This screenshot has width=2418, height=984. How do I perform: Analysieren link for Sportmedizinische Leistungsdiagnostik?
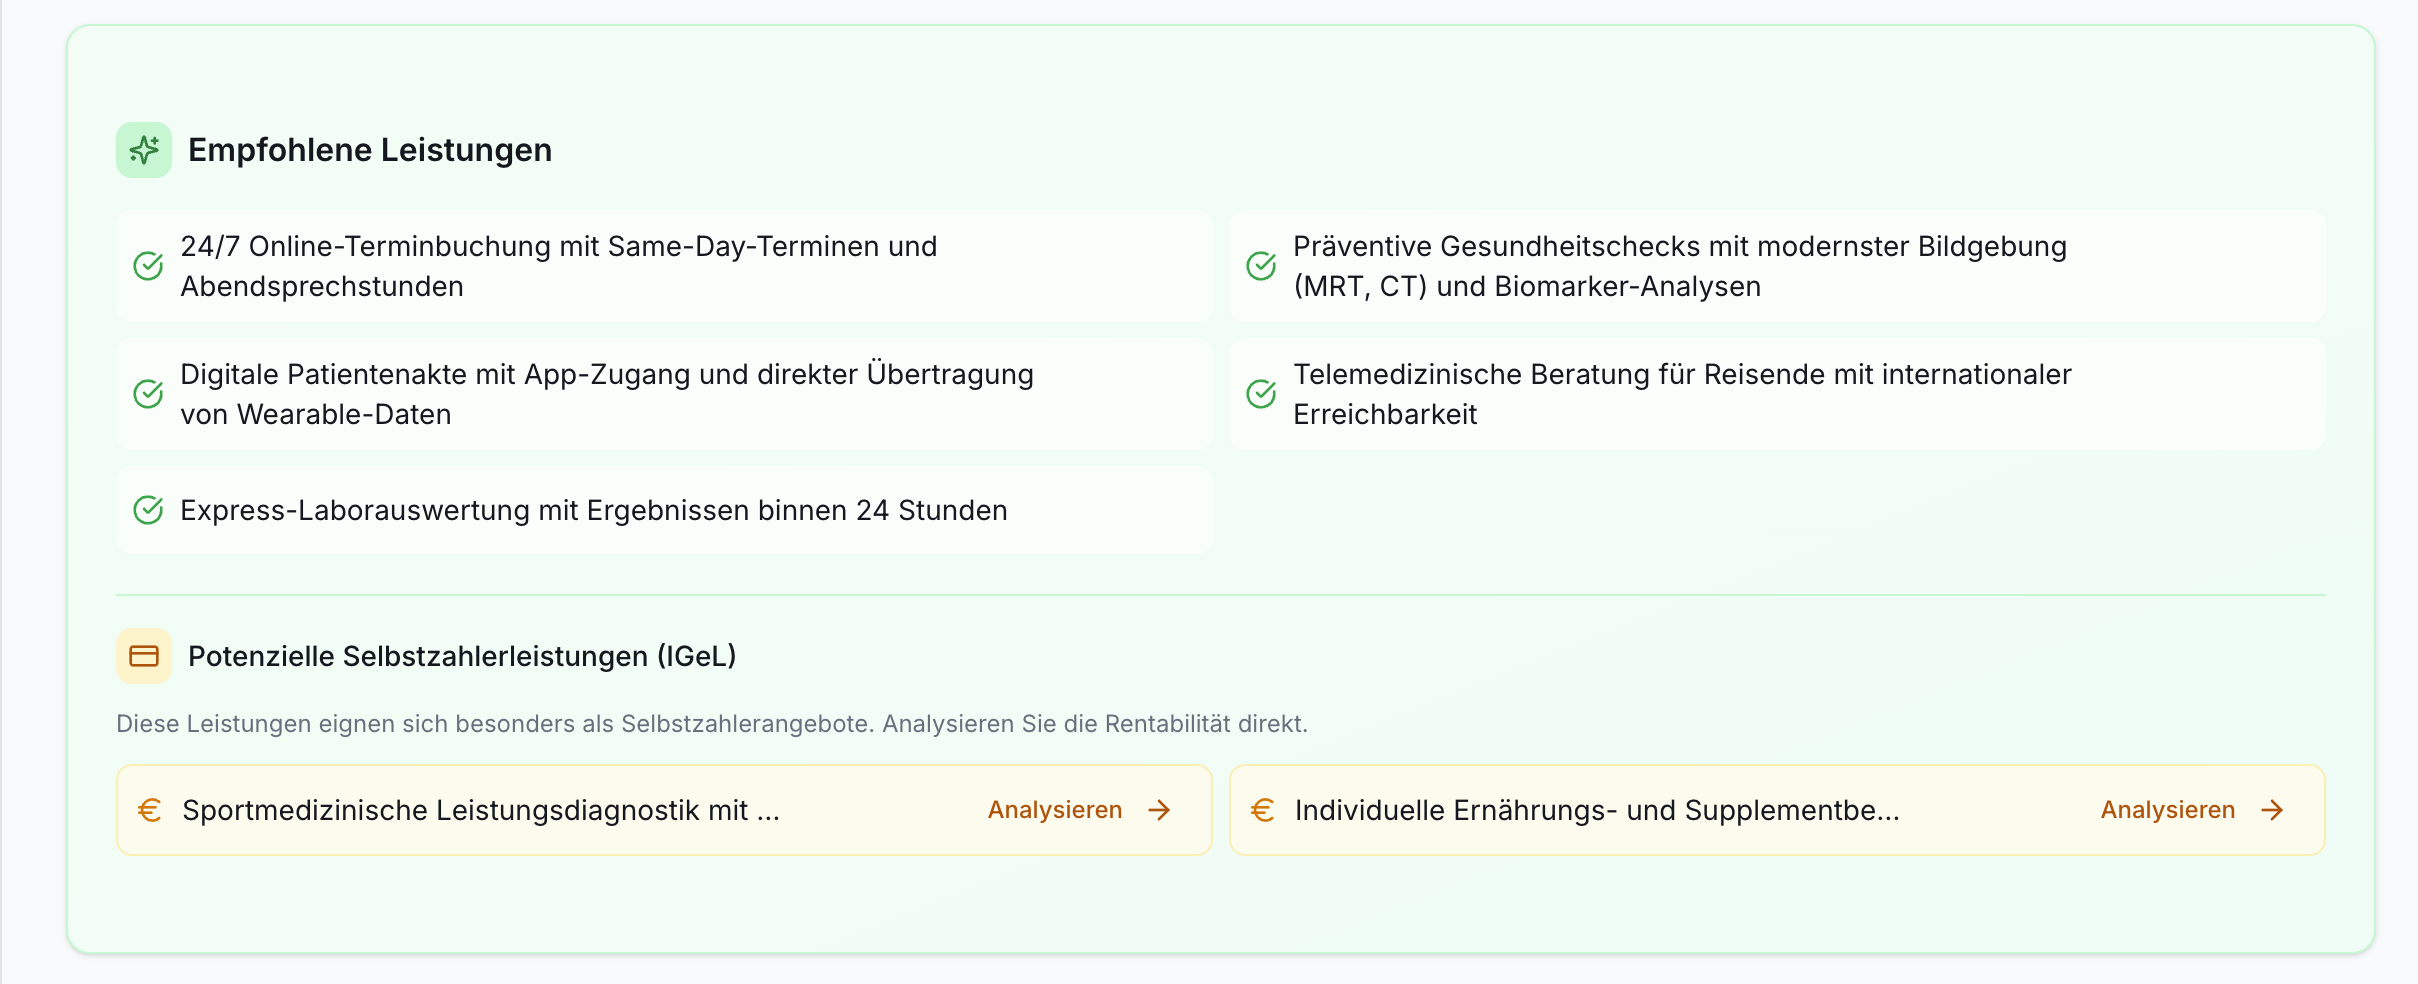1055,810
